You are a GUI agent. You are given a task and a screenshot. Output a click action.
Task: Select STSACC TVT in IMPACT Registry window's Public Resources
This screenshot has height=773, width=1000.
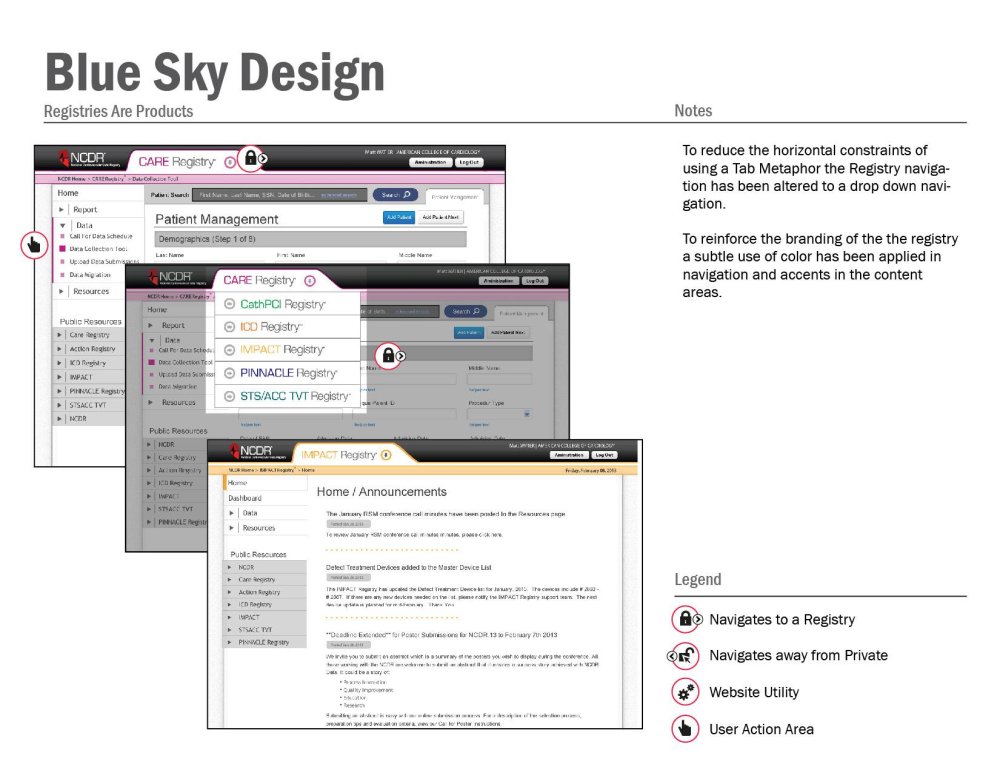coord(254,629)
